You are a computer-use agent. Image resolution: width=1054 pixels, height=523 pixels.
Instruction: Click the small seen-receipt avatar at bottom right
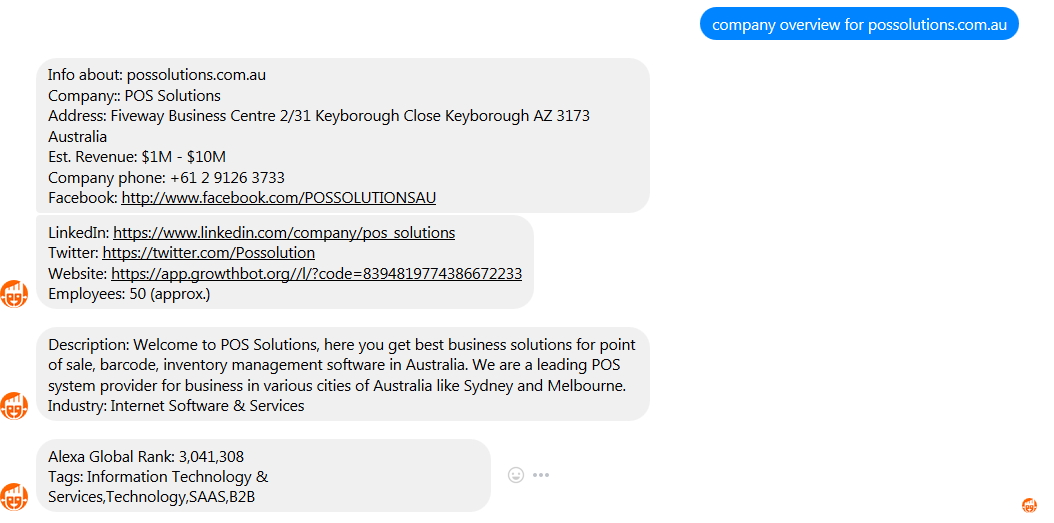pos(1029,505)
